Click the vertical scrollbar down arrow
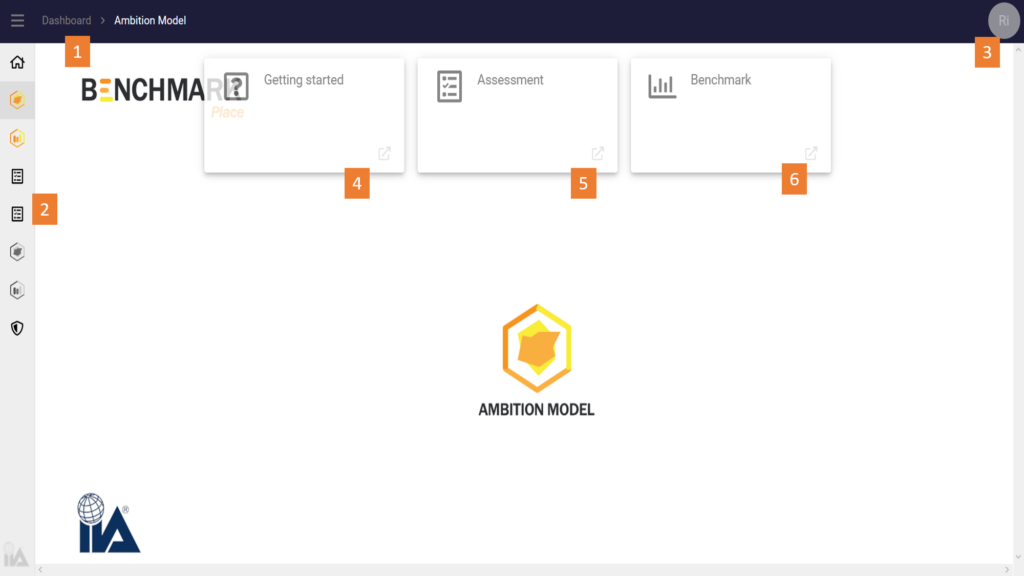Viewport: 1024px width, 576px height. 1018,558
